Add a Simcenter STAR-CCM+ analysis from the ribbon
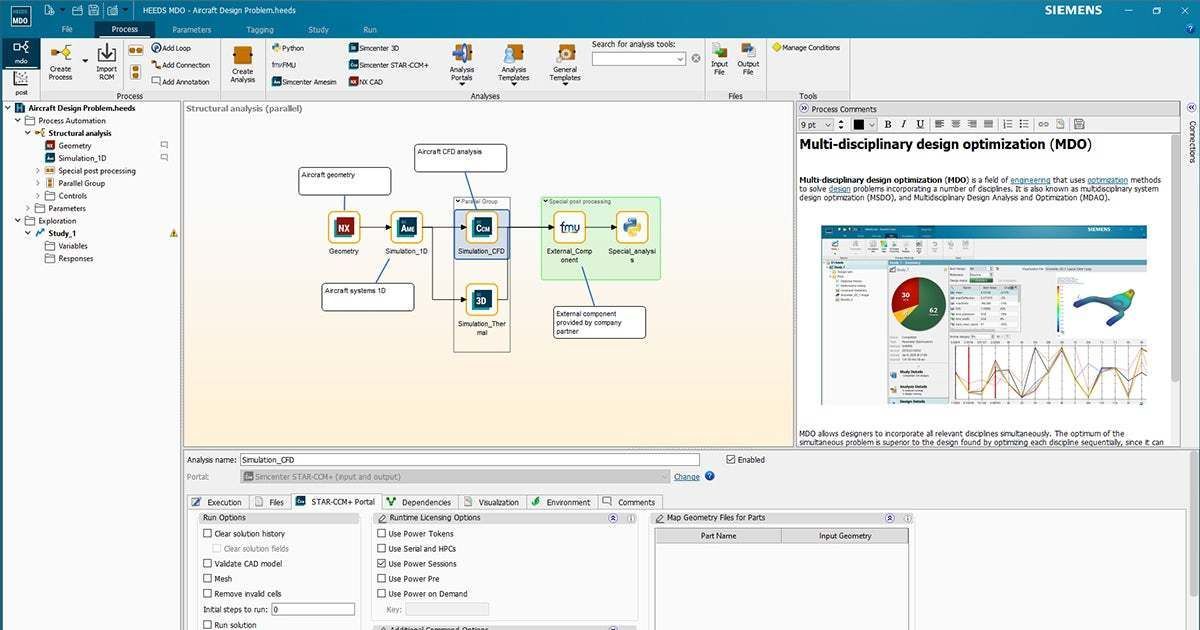The width and height of the screenshot is (1200, 630). 388,65
